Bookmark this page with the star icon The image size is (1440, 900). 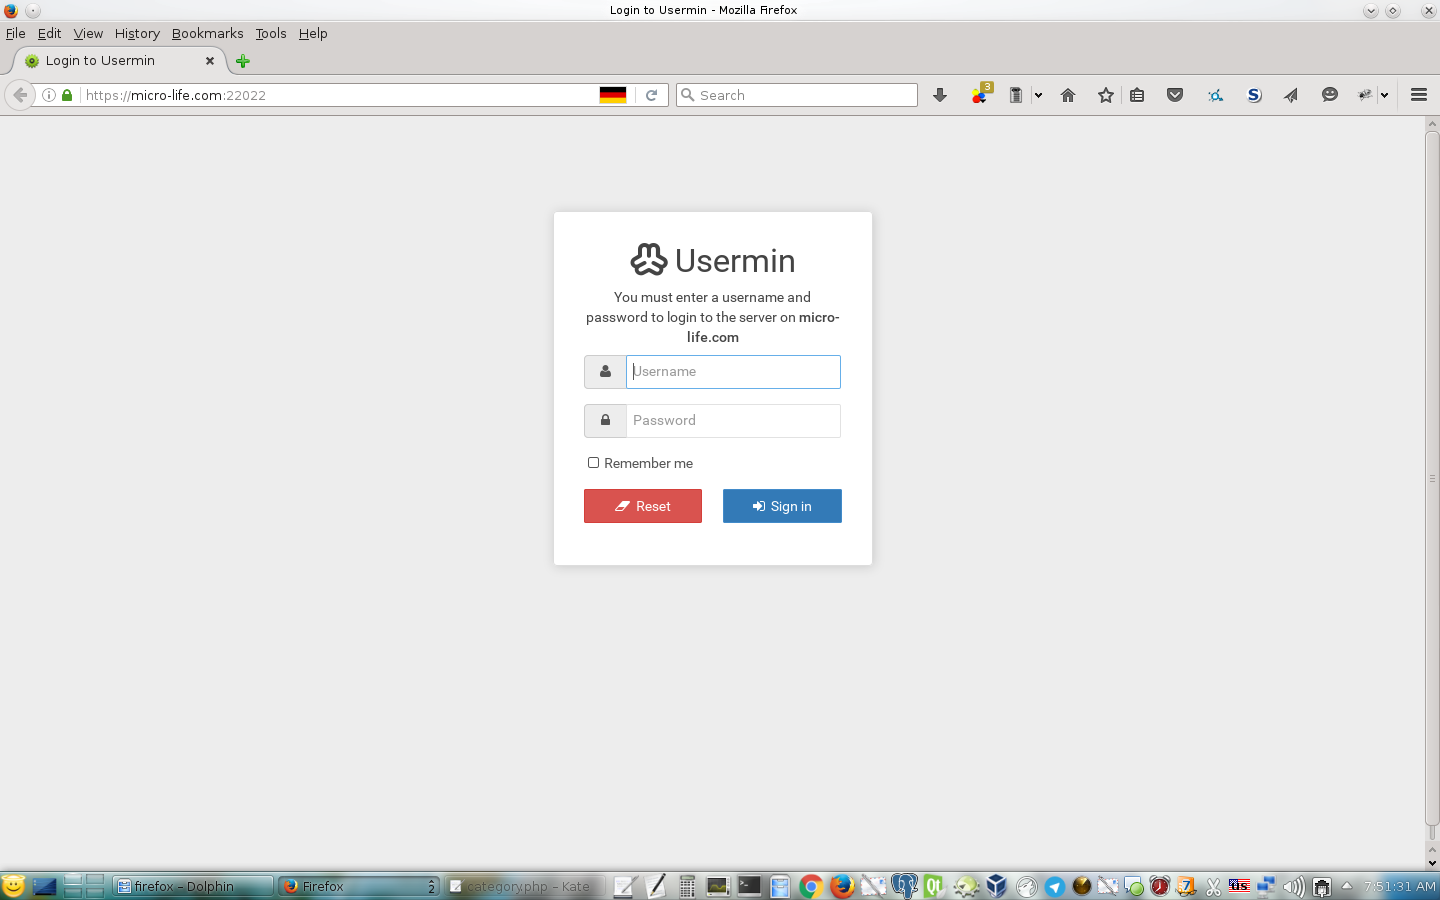(1106, 95)
